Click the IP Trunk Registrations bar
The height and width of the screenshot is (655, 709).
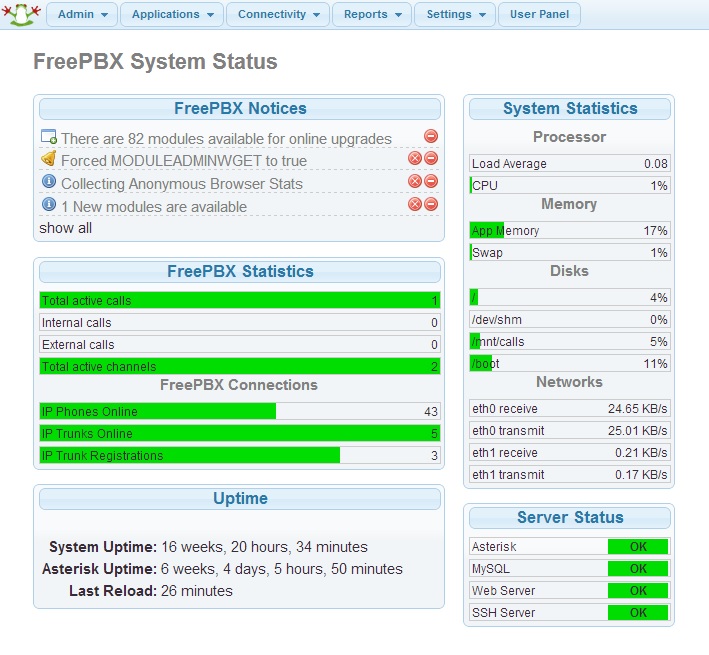(240, 455)
